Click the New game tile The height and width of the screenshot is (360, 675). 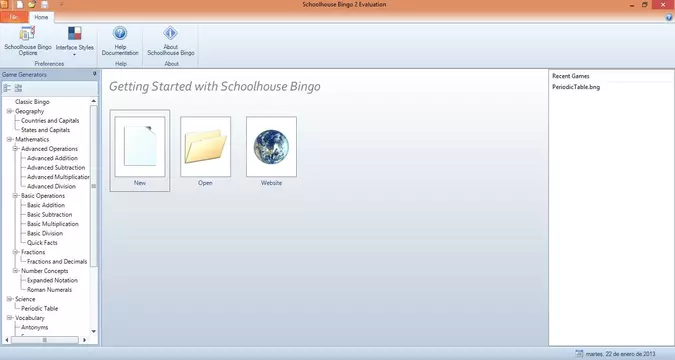(x=140, y=151)
